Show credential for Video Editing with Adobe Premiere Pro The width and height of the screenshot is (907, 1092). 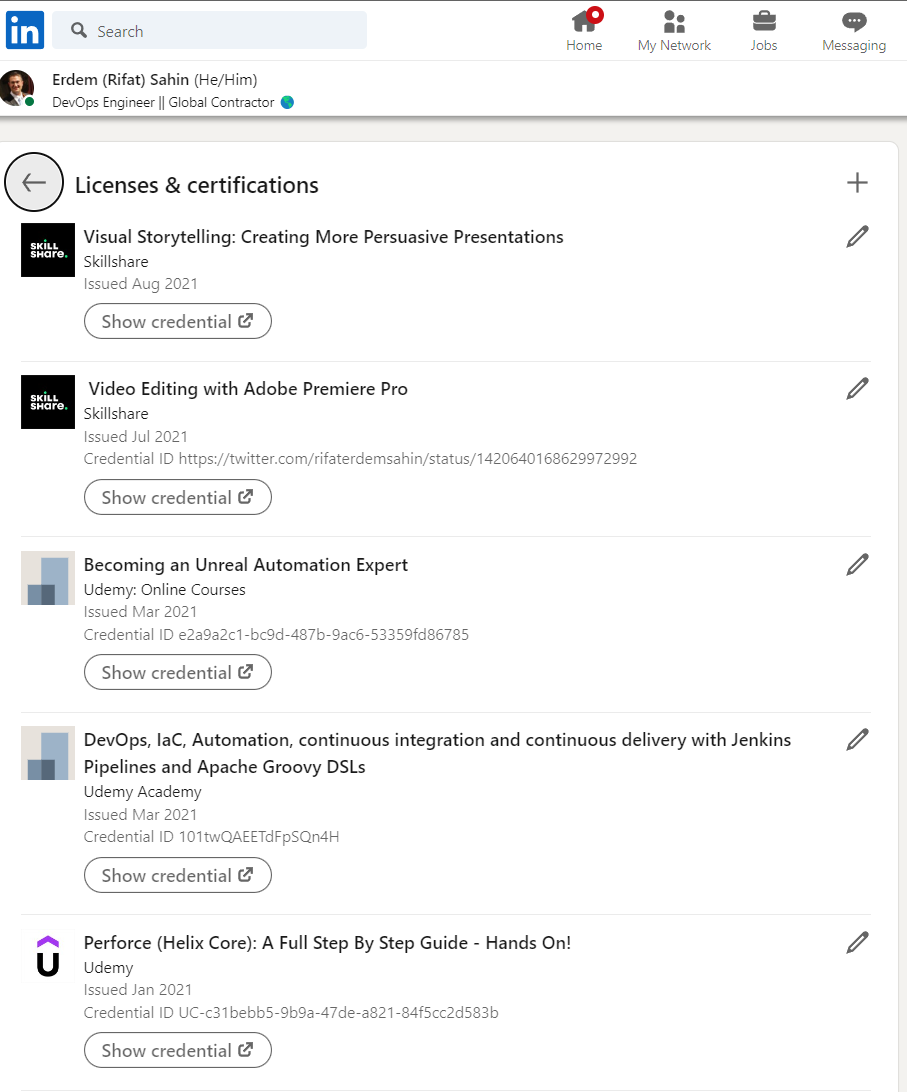point(178,497)
